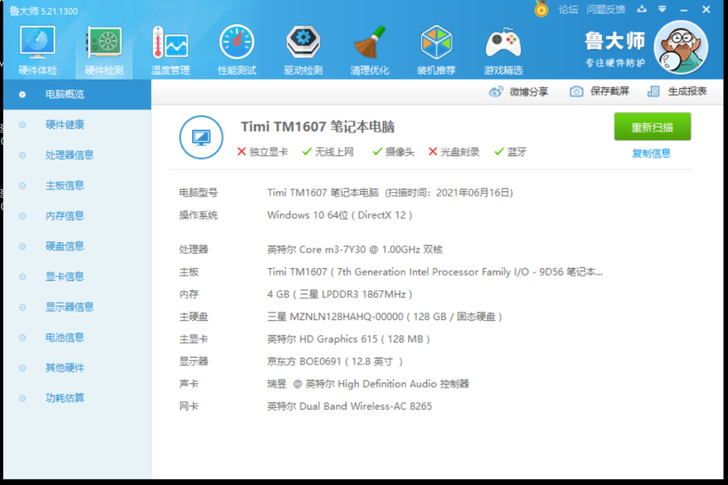The width and height of the screenshot is (728, 485).
Task: Select 硬件健康 in the sidebar
Action: [x=77, y=124]
